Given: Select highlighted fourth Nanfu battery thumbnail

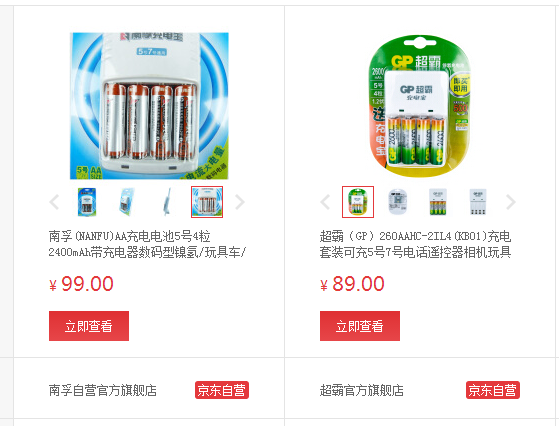Looking at the screenshot, I should click(207, 202).
